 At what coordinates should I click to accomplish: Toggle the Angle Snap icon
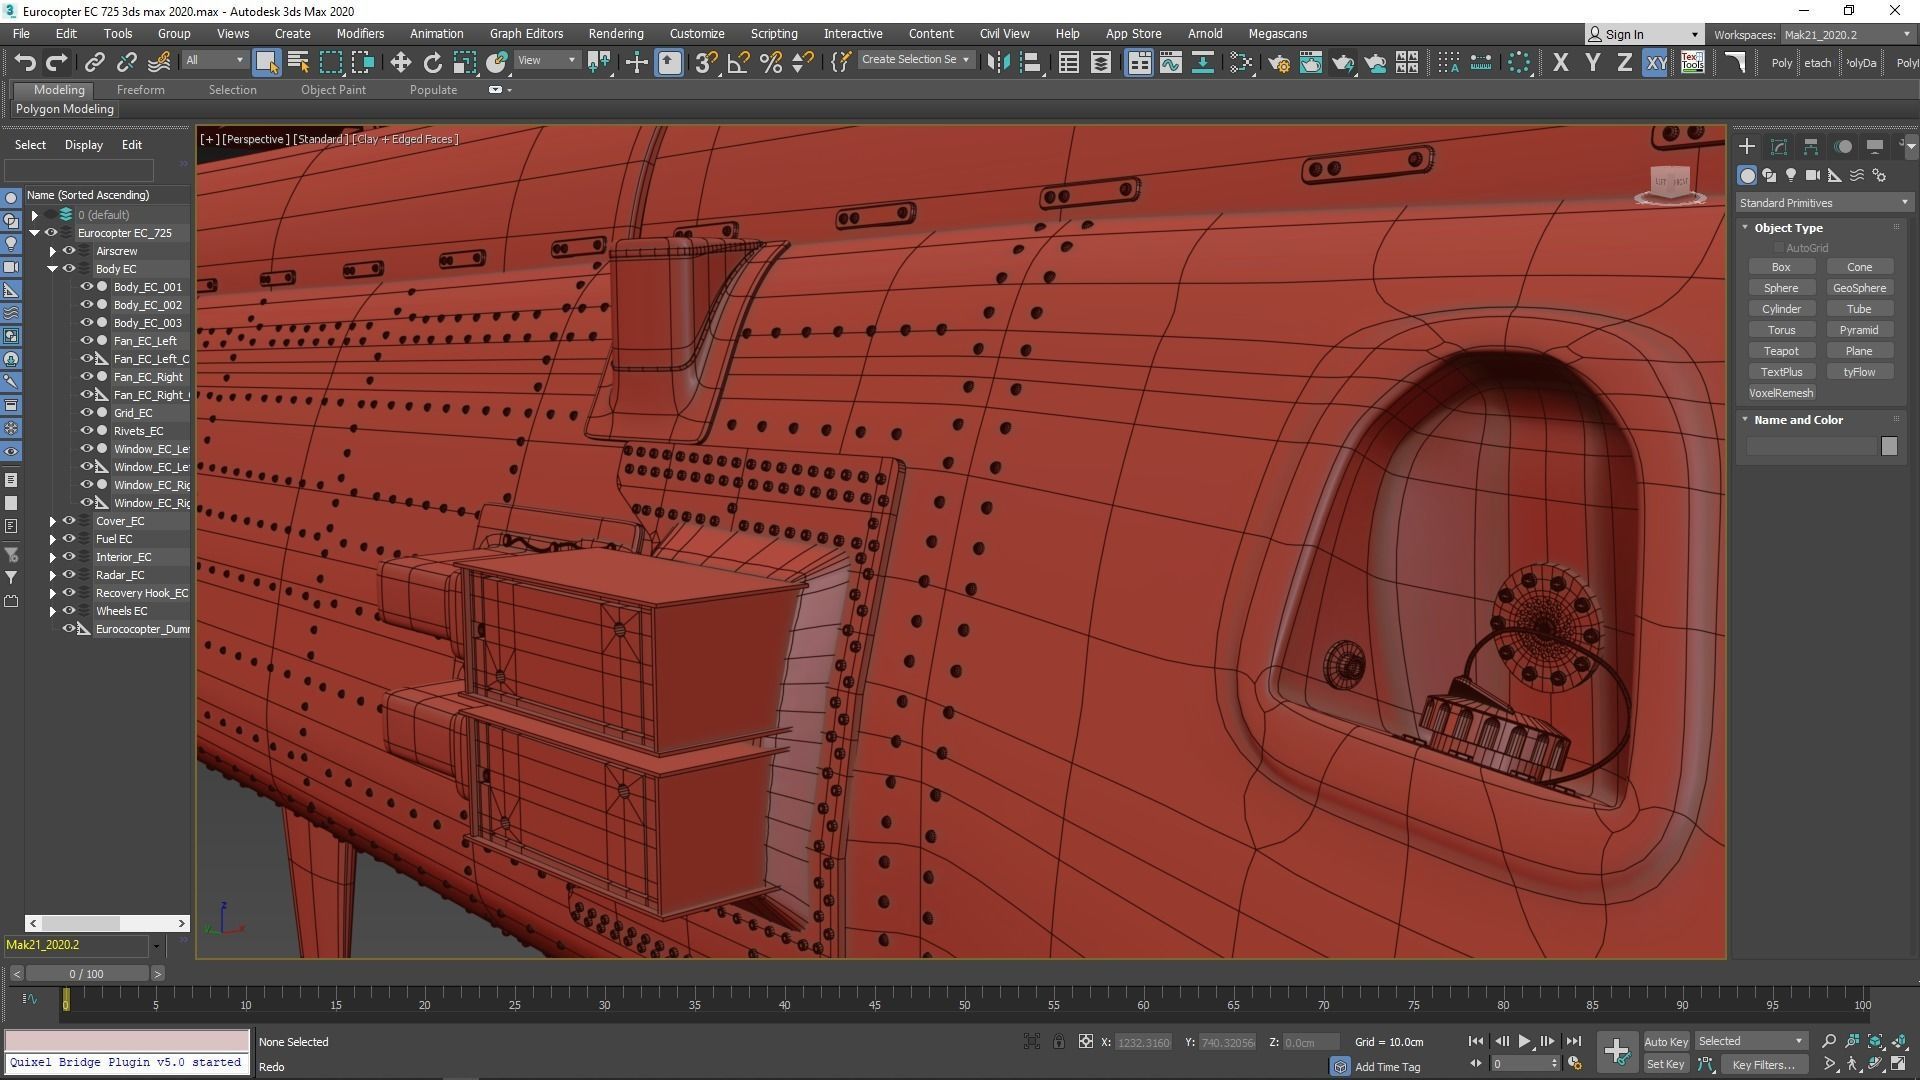pos(738,63)
